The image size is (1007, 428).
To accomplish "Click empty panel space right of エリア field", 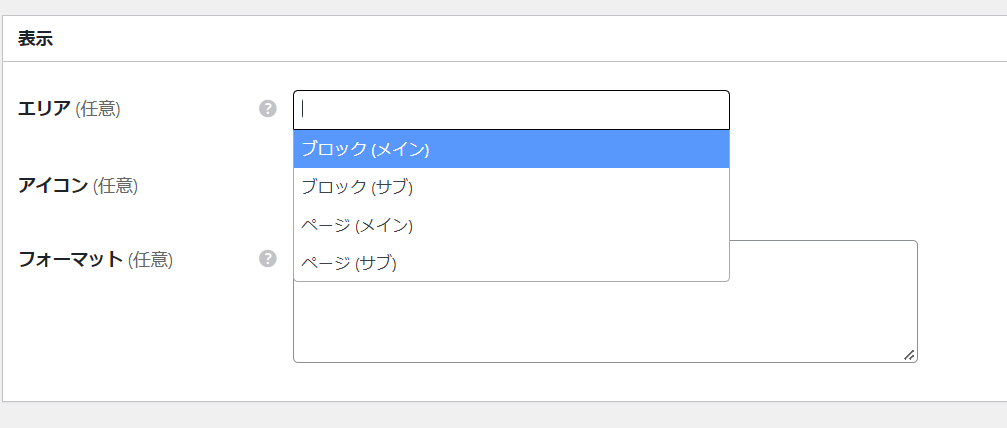I will [860, 110].
